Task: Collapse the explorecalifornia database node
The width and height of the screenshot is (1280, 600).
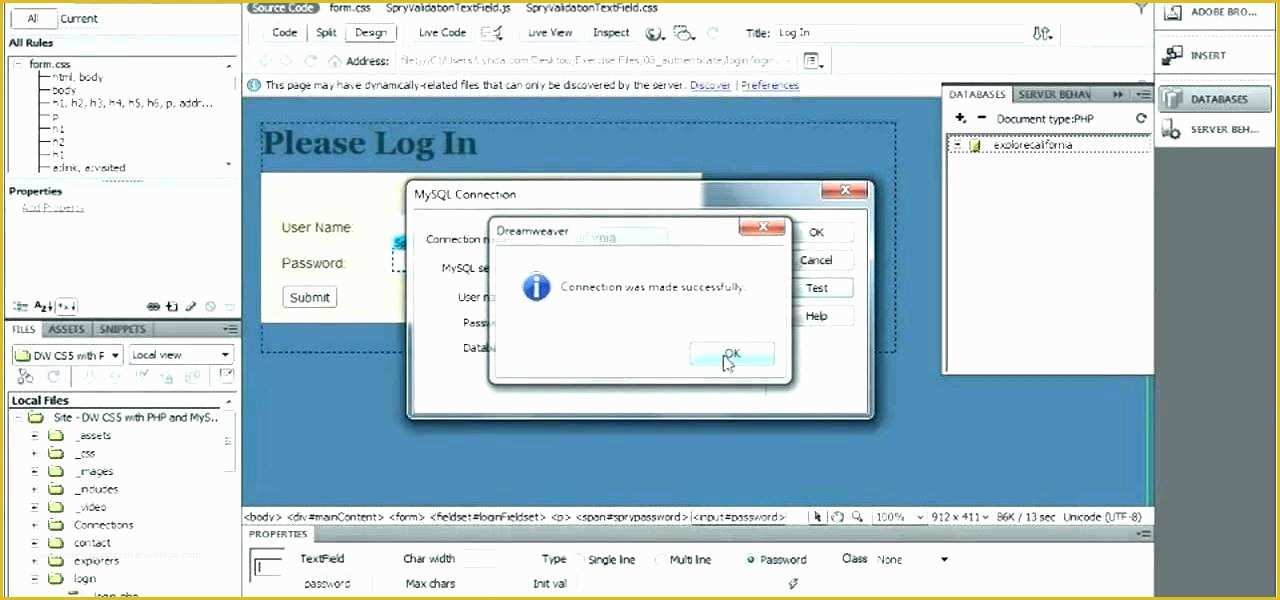Action: [x=957, y=145]
